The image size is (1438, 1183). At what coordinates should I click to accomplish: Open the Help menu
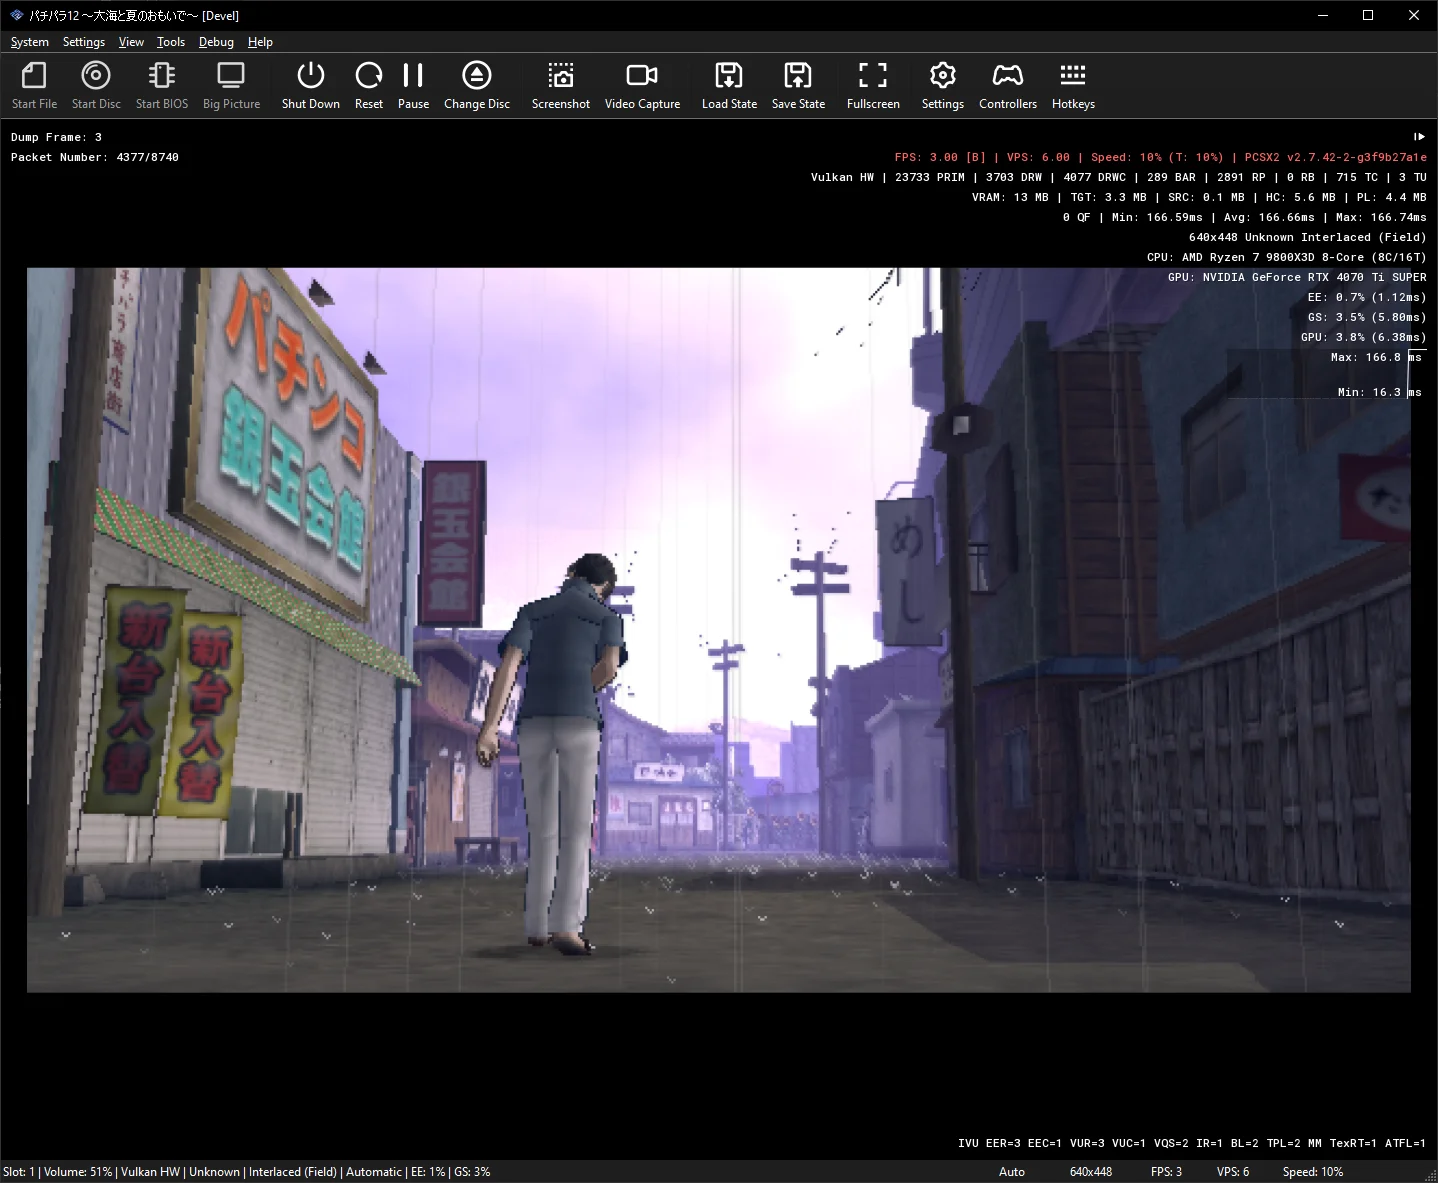click(260, 42)
